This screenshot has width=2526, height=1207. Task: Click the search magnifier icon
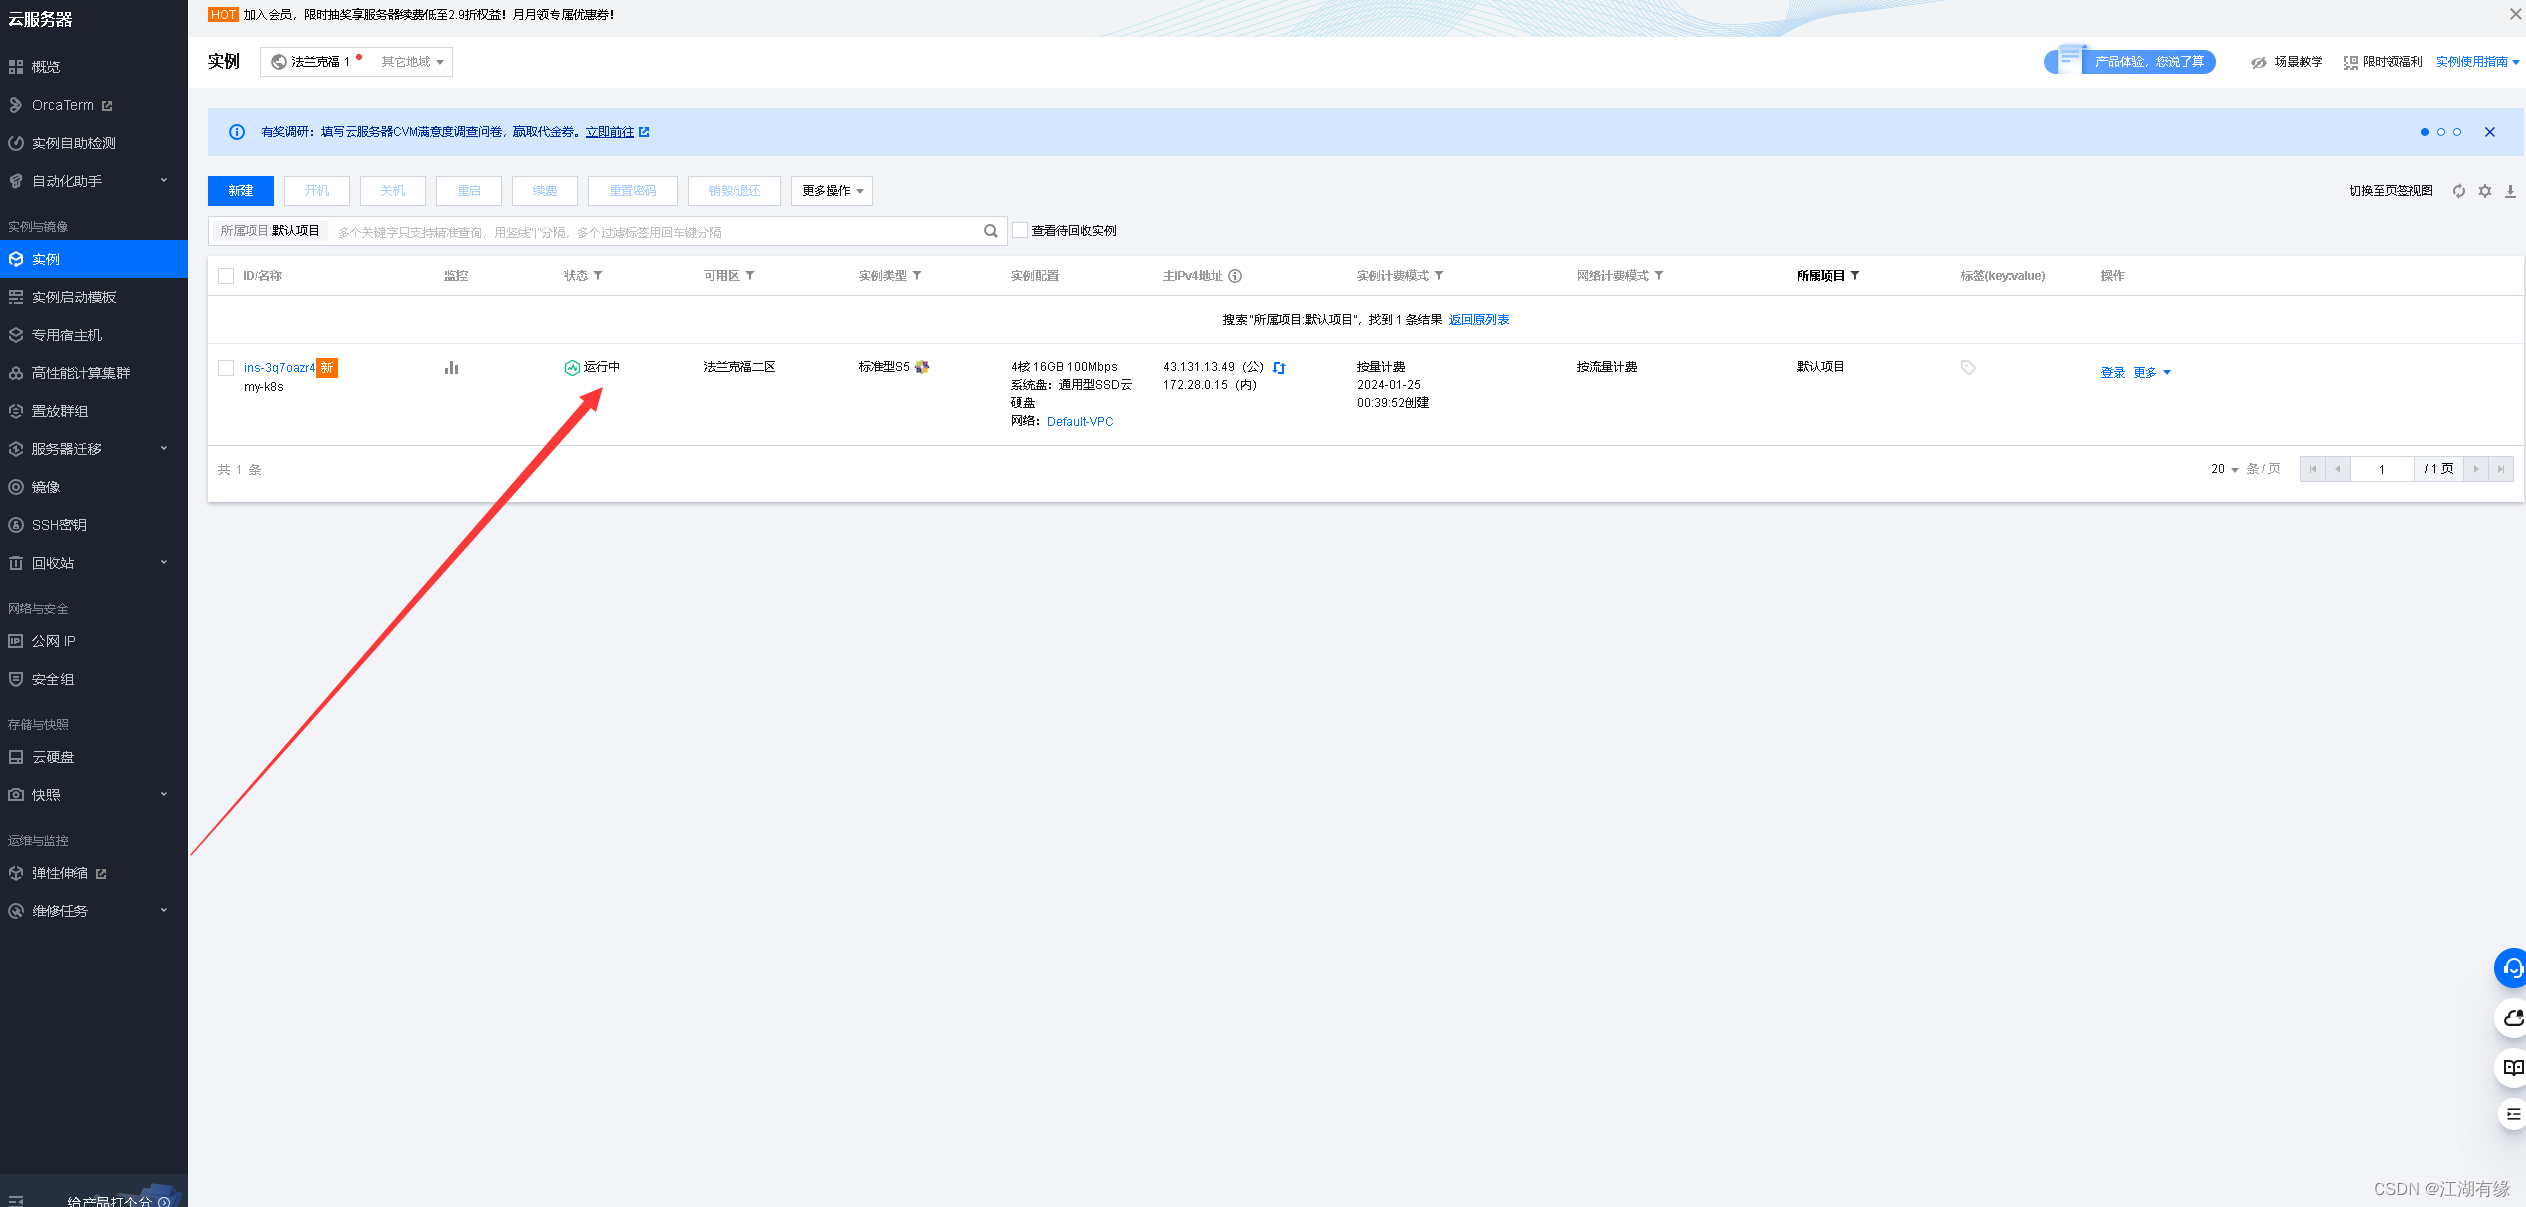tap(991, 231)
